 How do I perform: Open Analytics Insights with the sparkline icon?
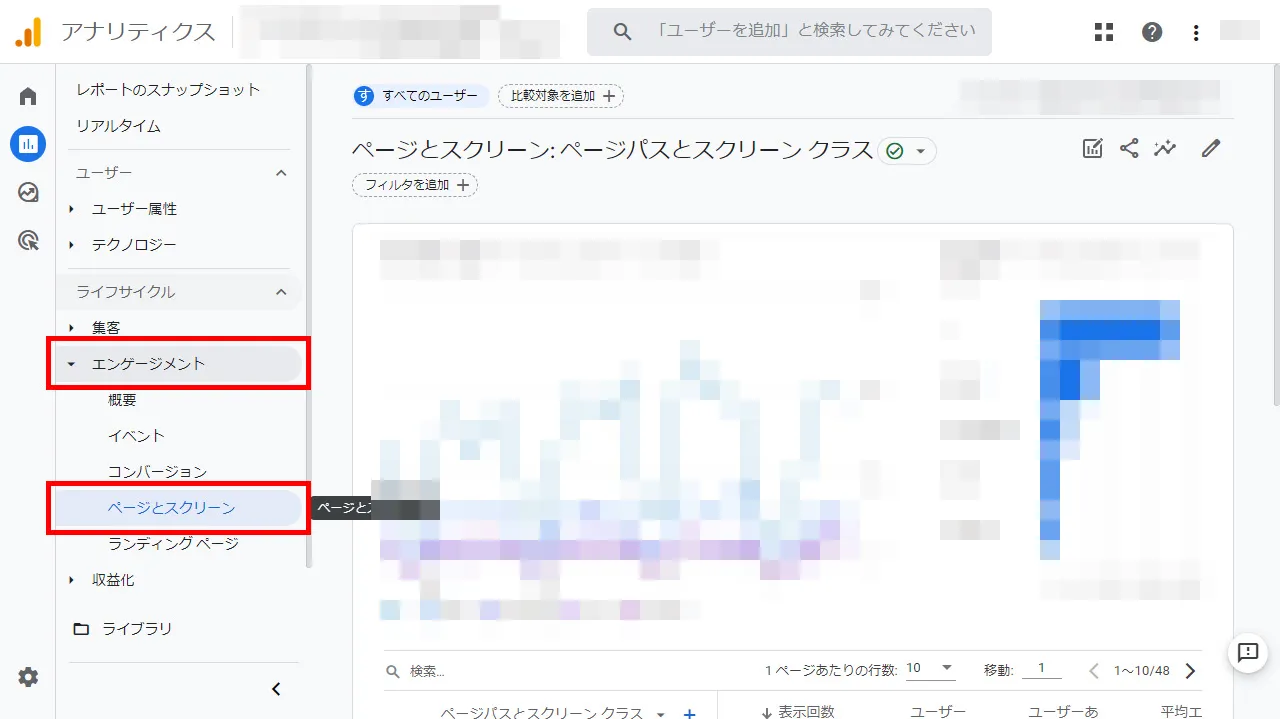[x=1165, y=147]
